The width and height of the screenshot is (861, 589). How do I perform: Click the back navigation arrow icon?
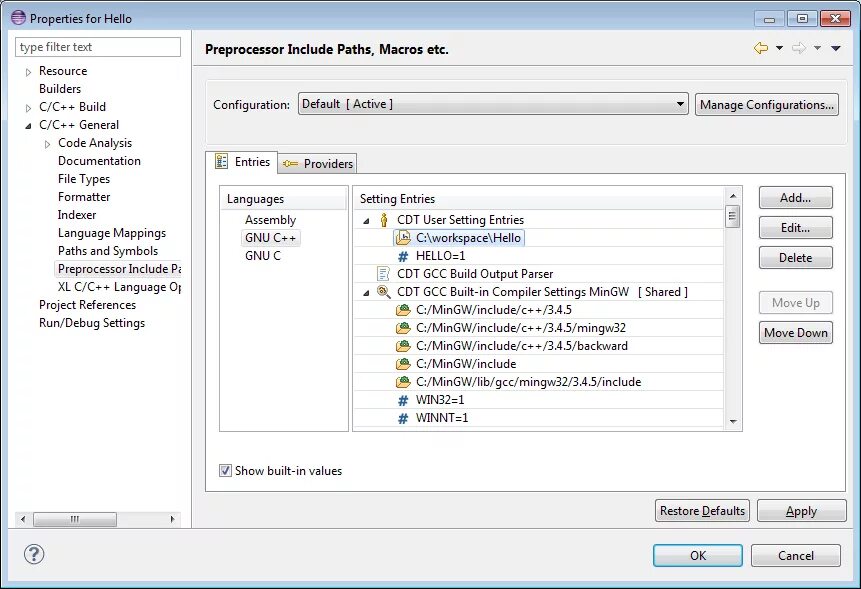coord(761,48)
